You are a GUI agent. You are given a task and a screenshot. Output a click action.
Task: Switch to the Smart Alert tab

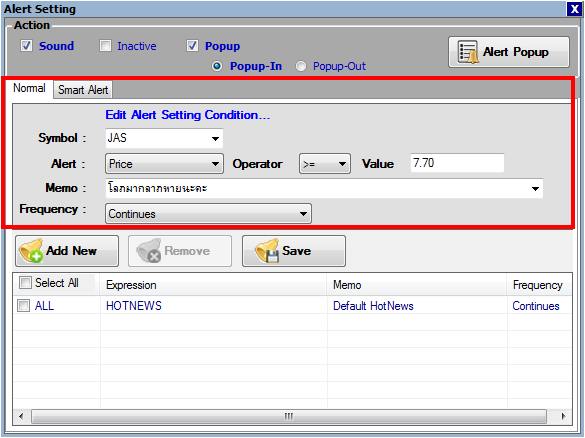point(83,90)
